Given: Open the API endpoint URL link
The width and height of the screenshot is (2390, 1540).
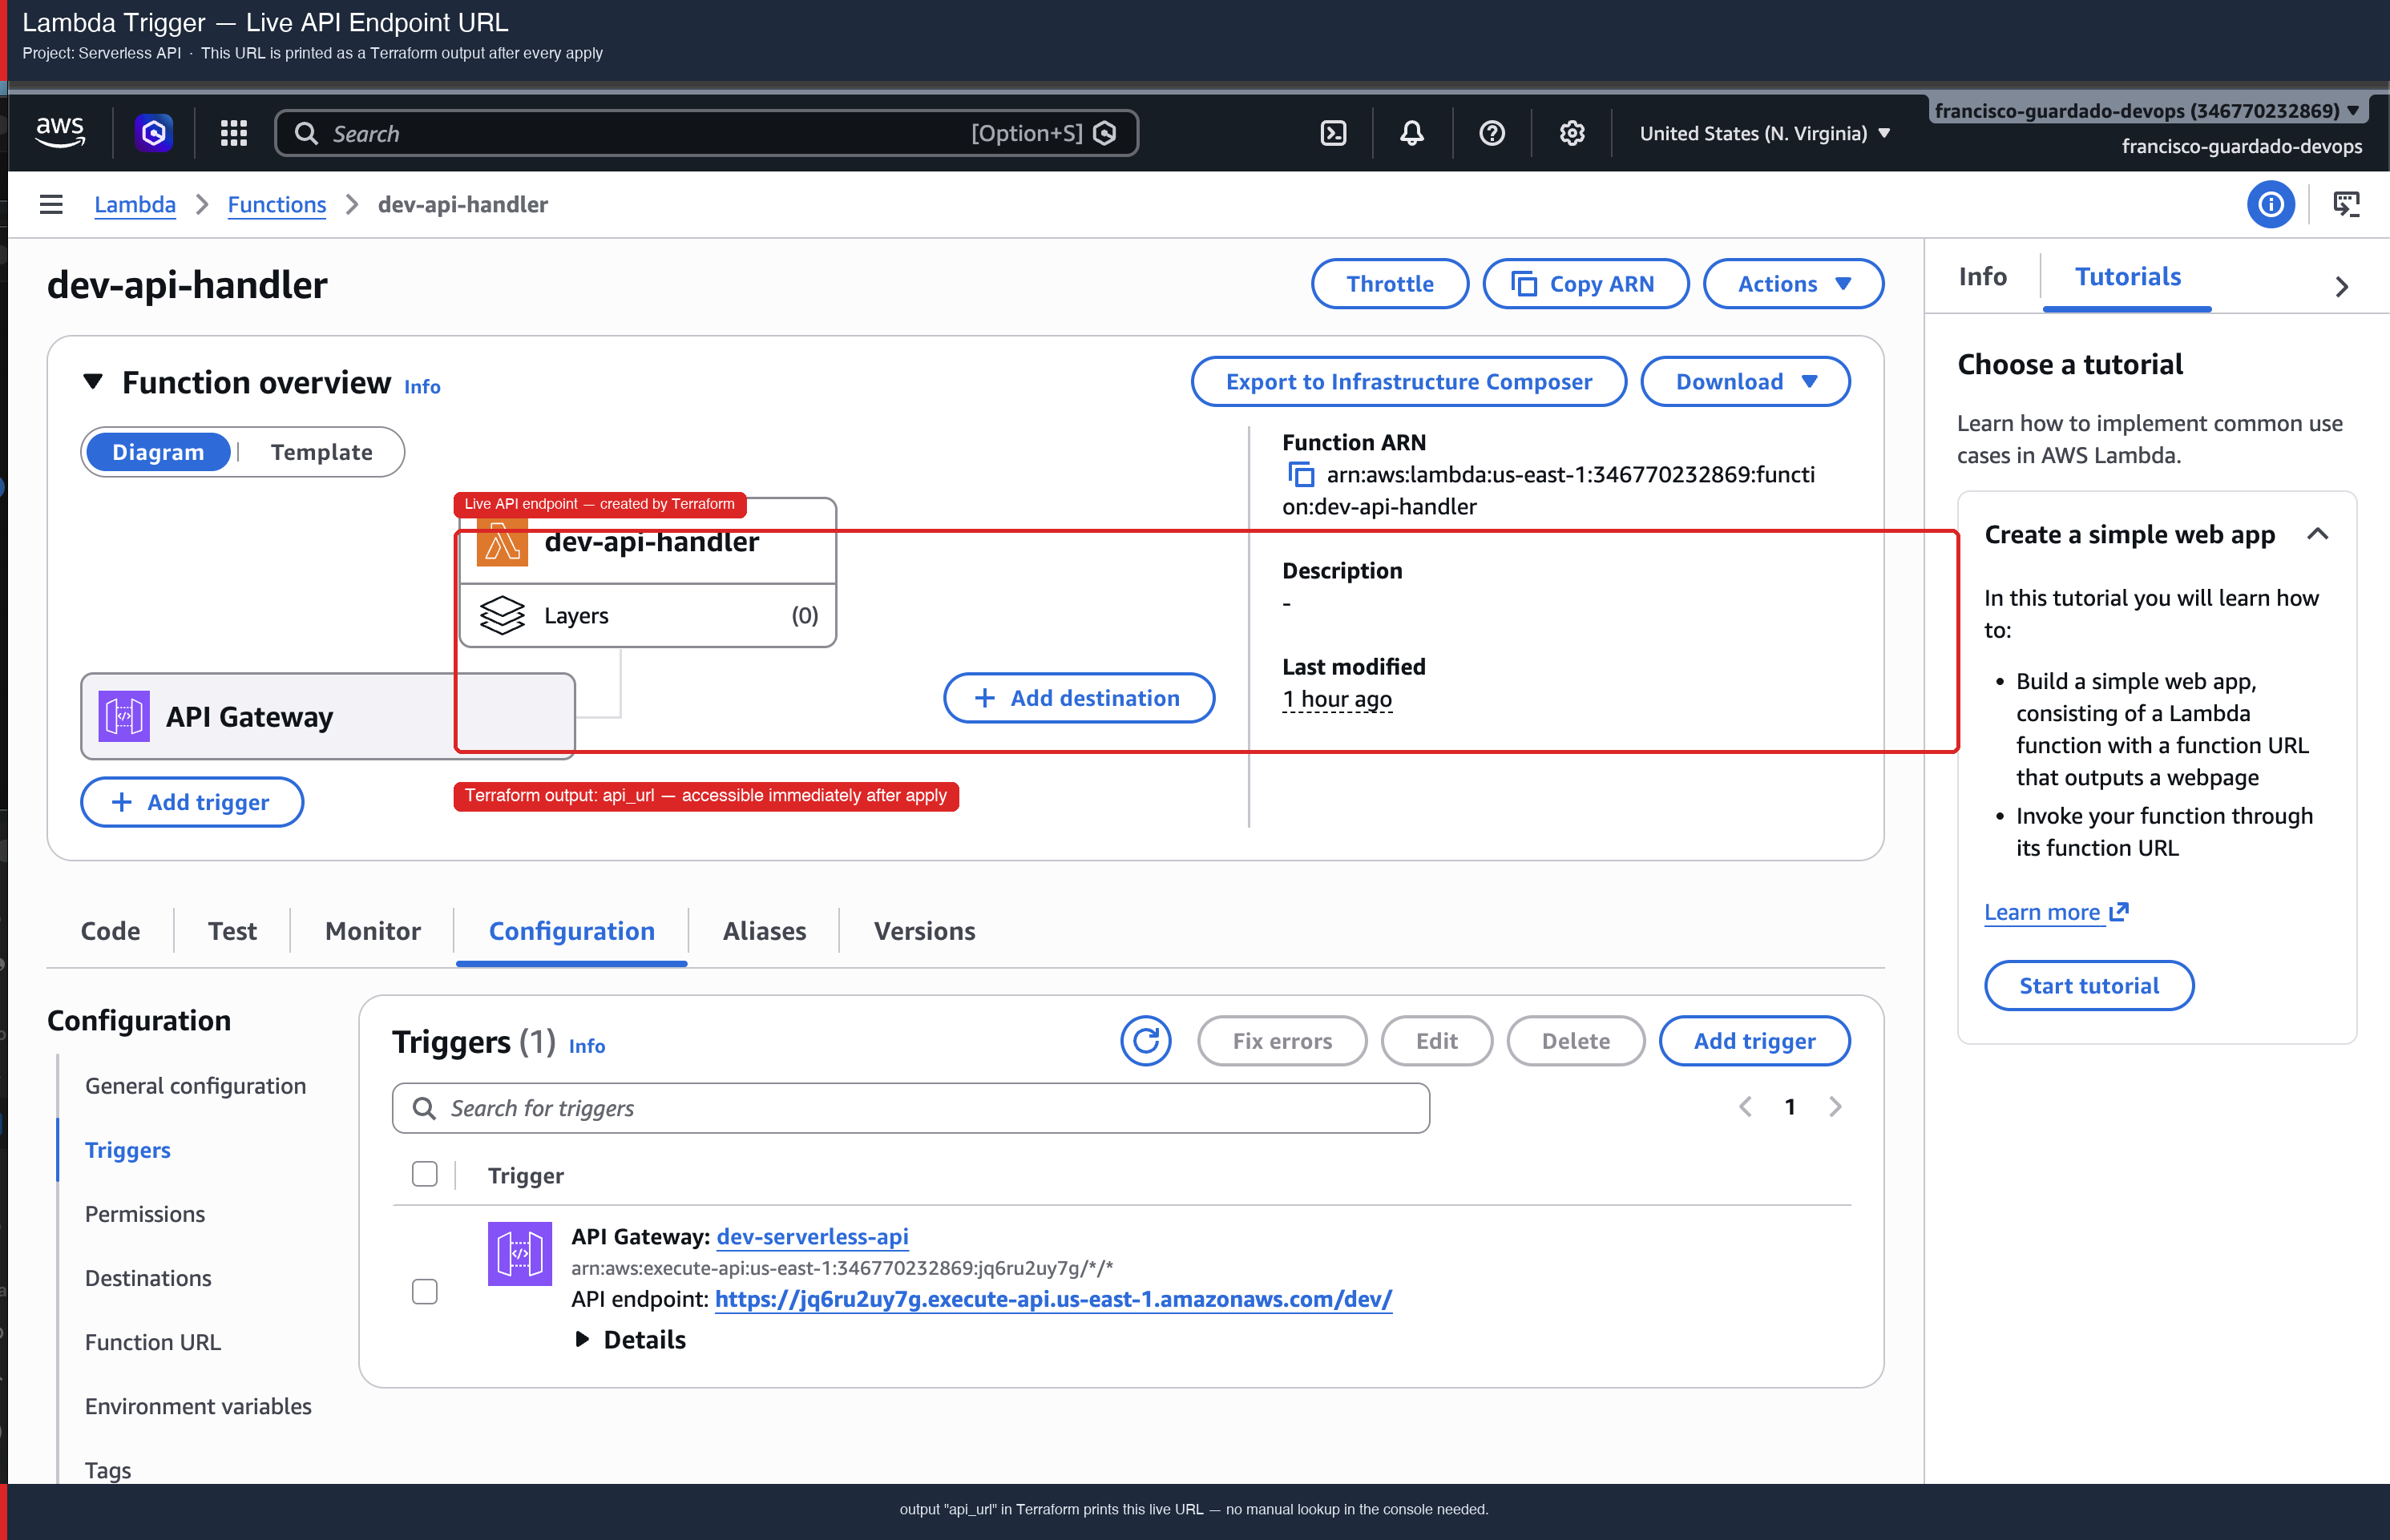Looking at the screenshot, I should (1053, 1299).
